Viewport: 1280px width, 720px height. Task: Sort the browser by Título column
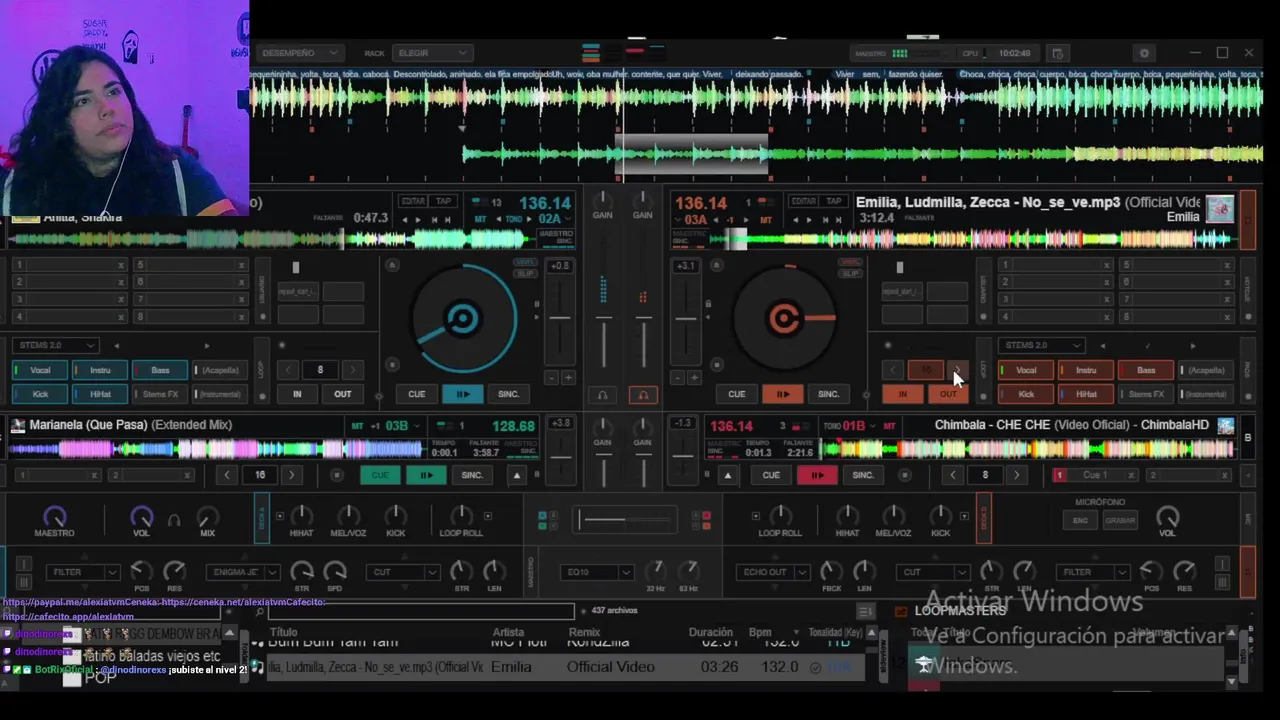click(x=283, y=632)
